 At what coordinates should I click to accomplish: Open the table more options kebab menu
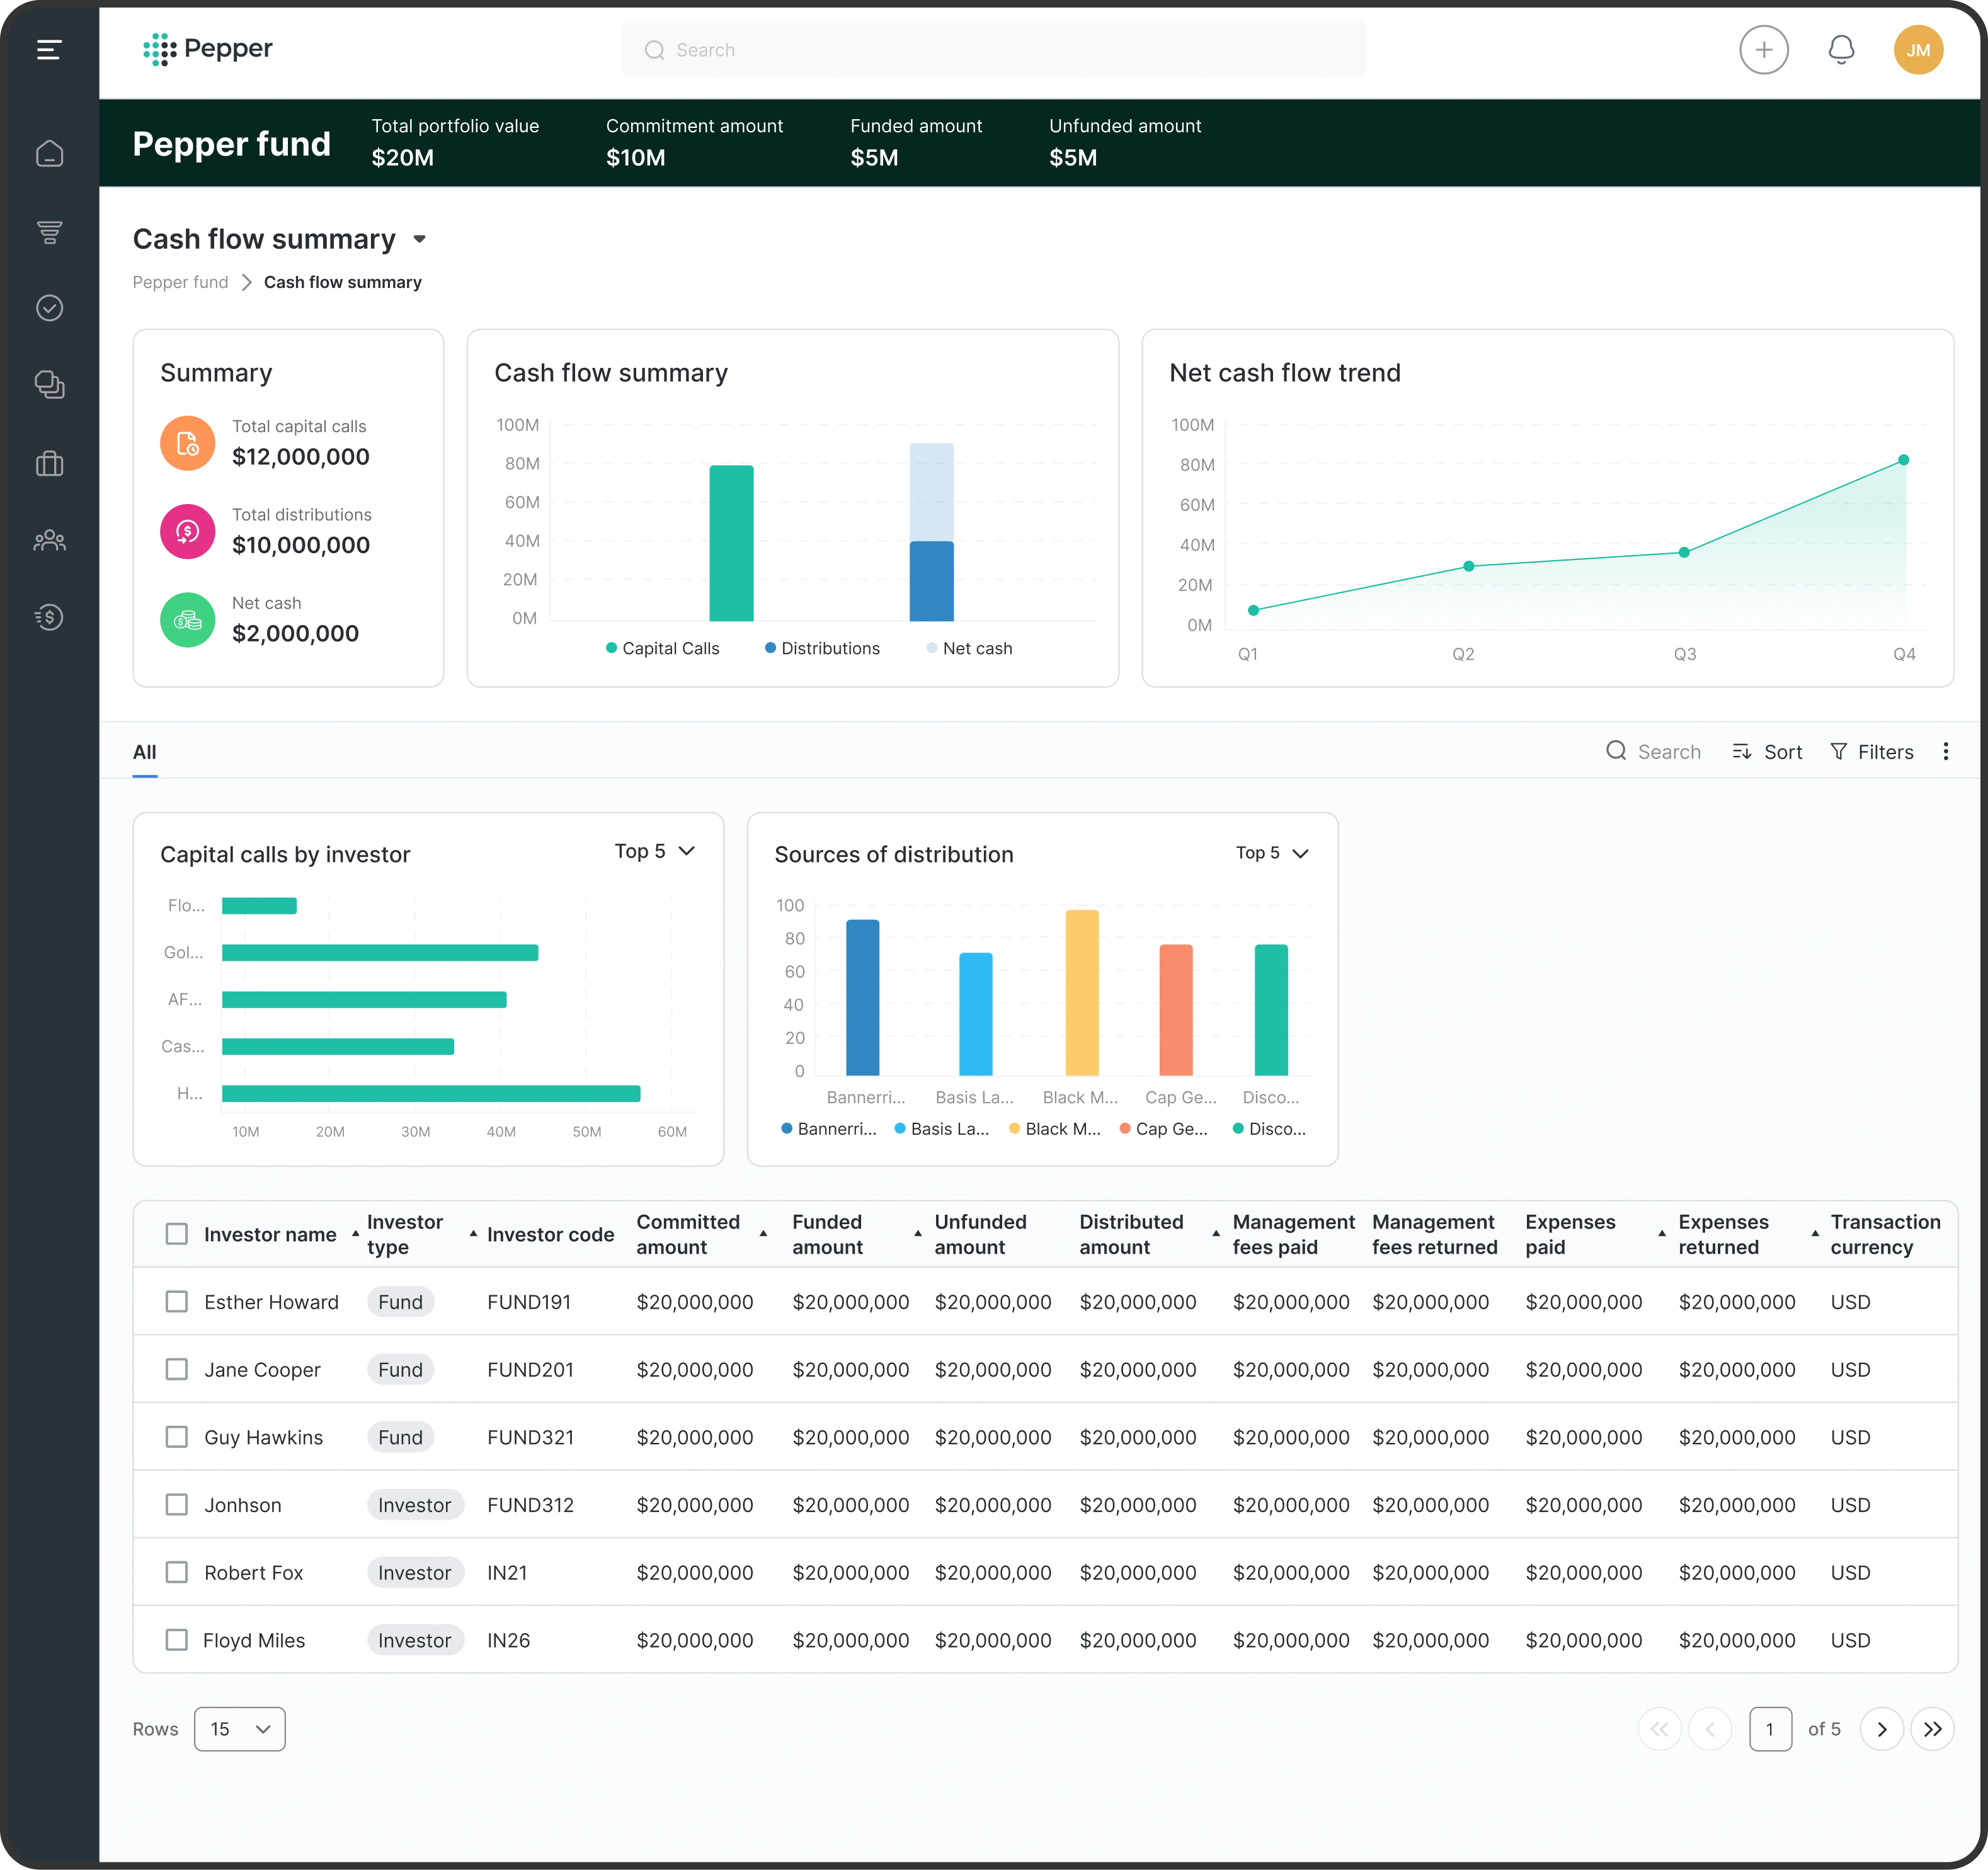(x=1945, y=751)
